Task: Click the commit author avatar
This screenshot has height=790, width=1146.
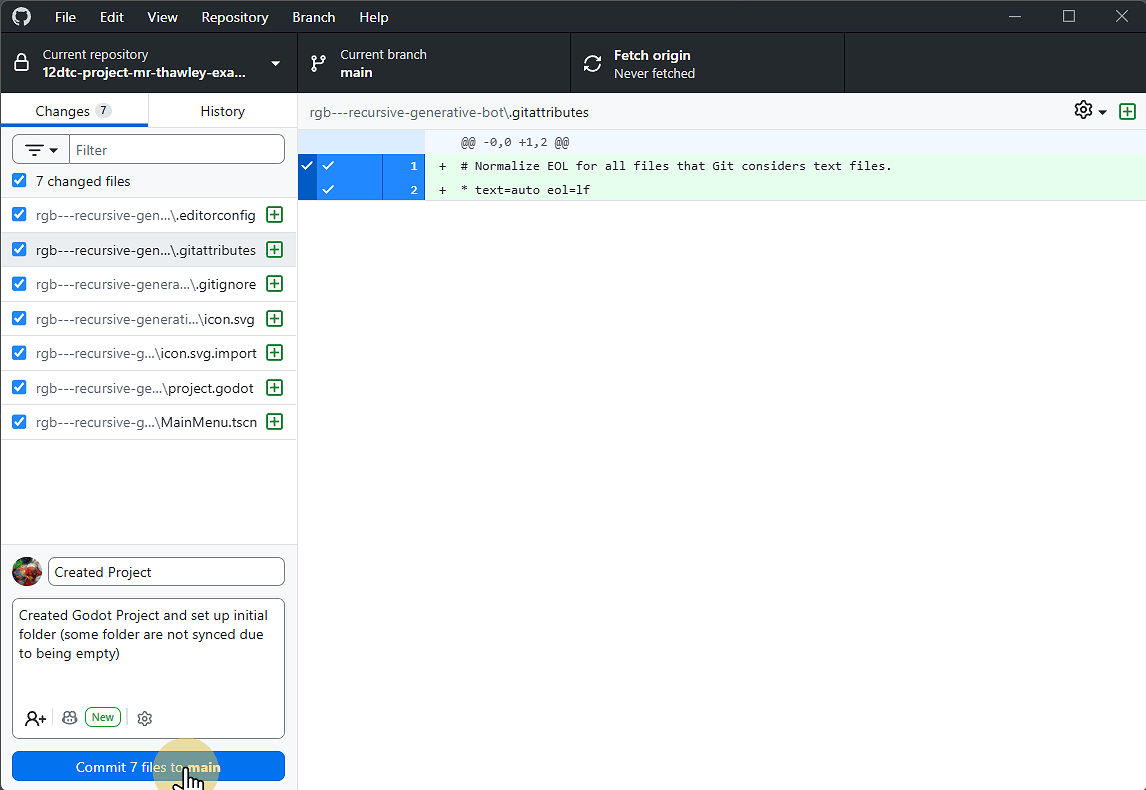Action: (27, 572)
